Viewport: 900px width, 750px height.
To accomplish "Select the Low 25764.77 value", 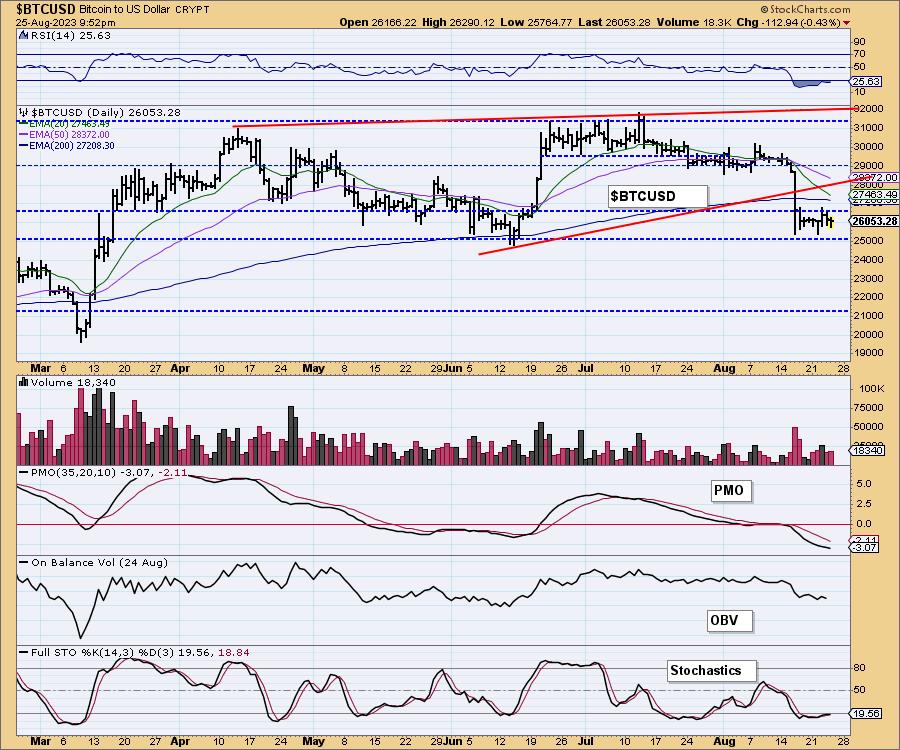I will click(x=536, y=22).
